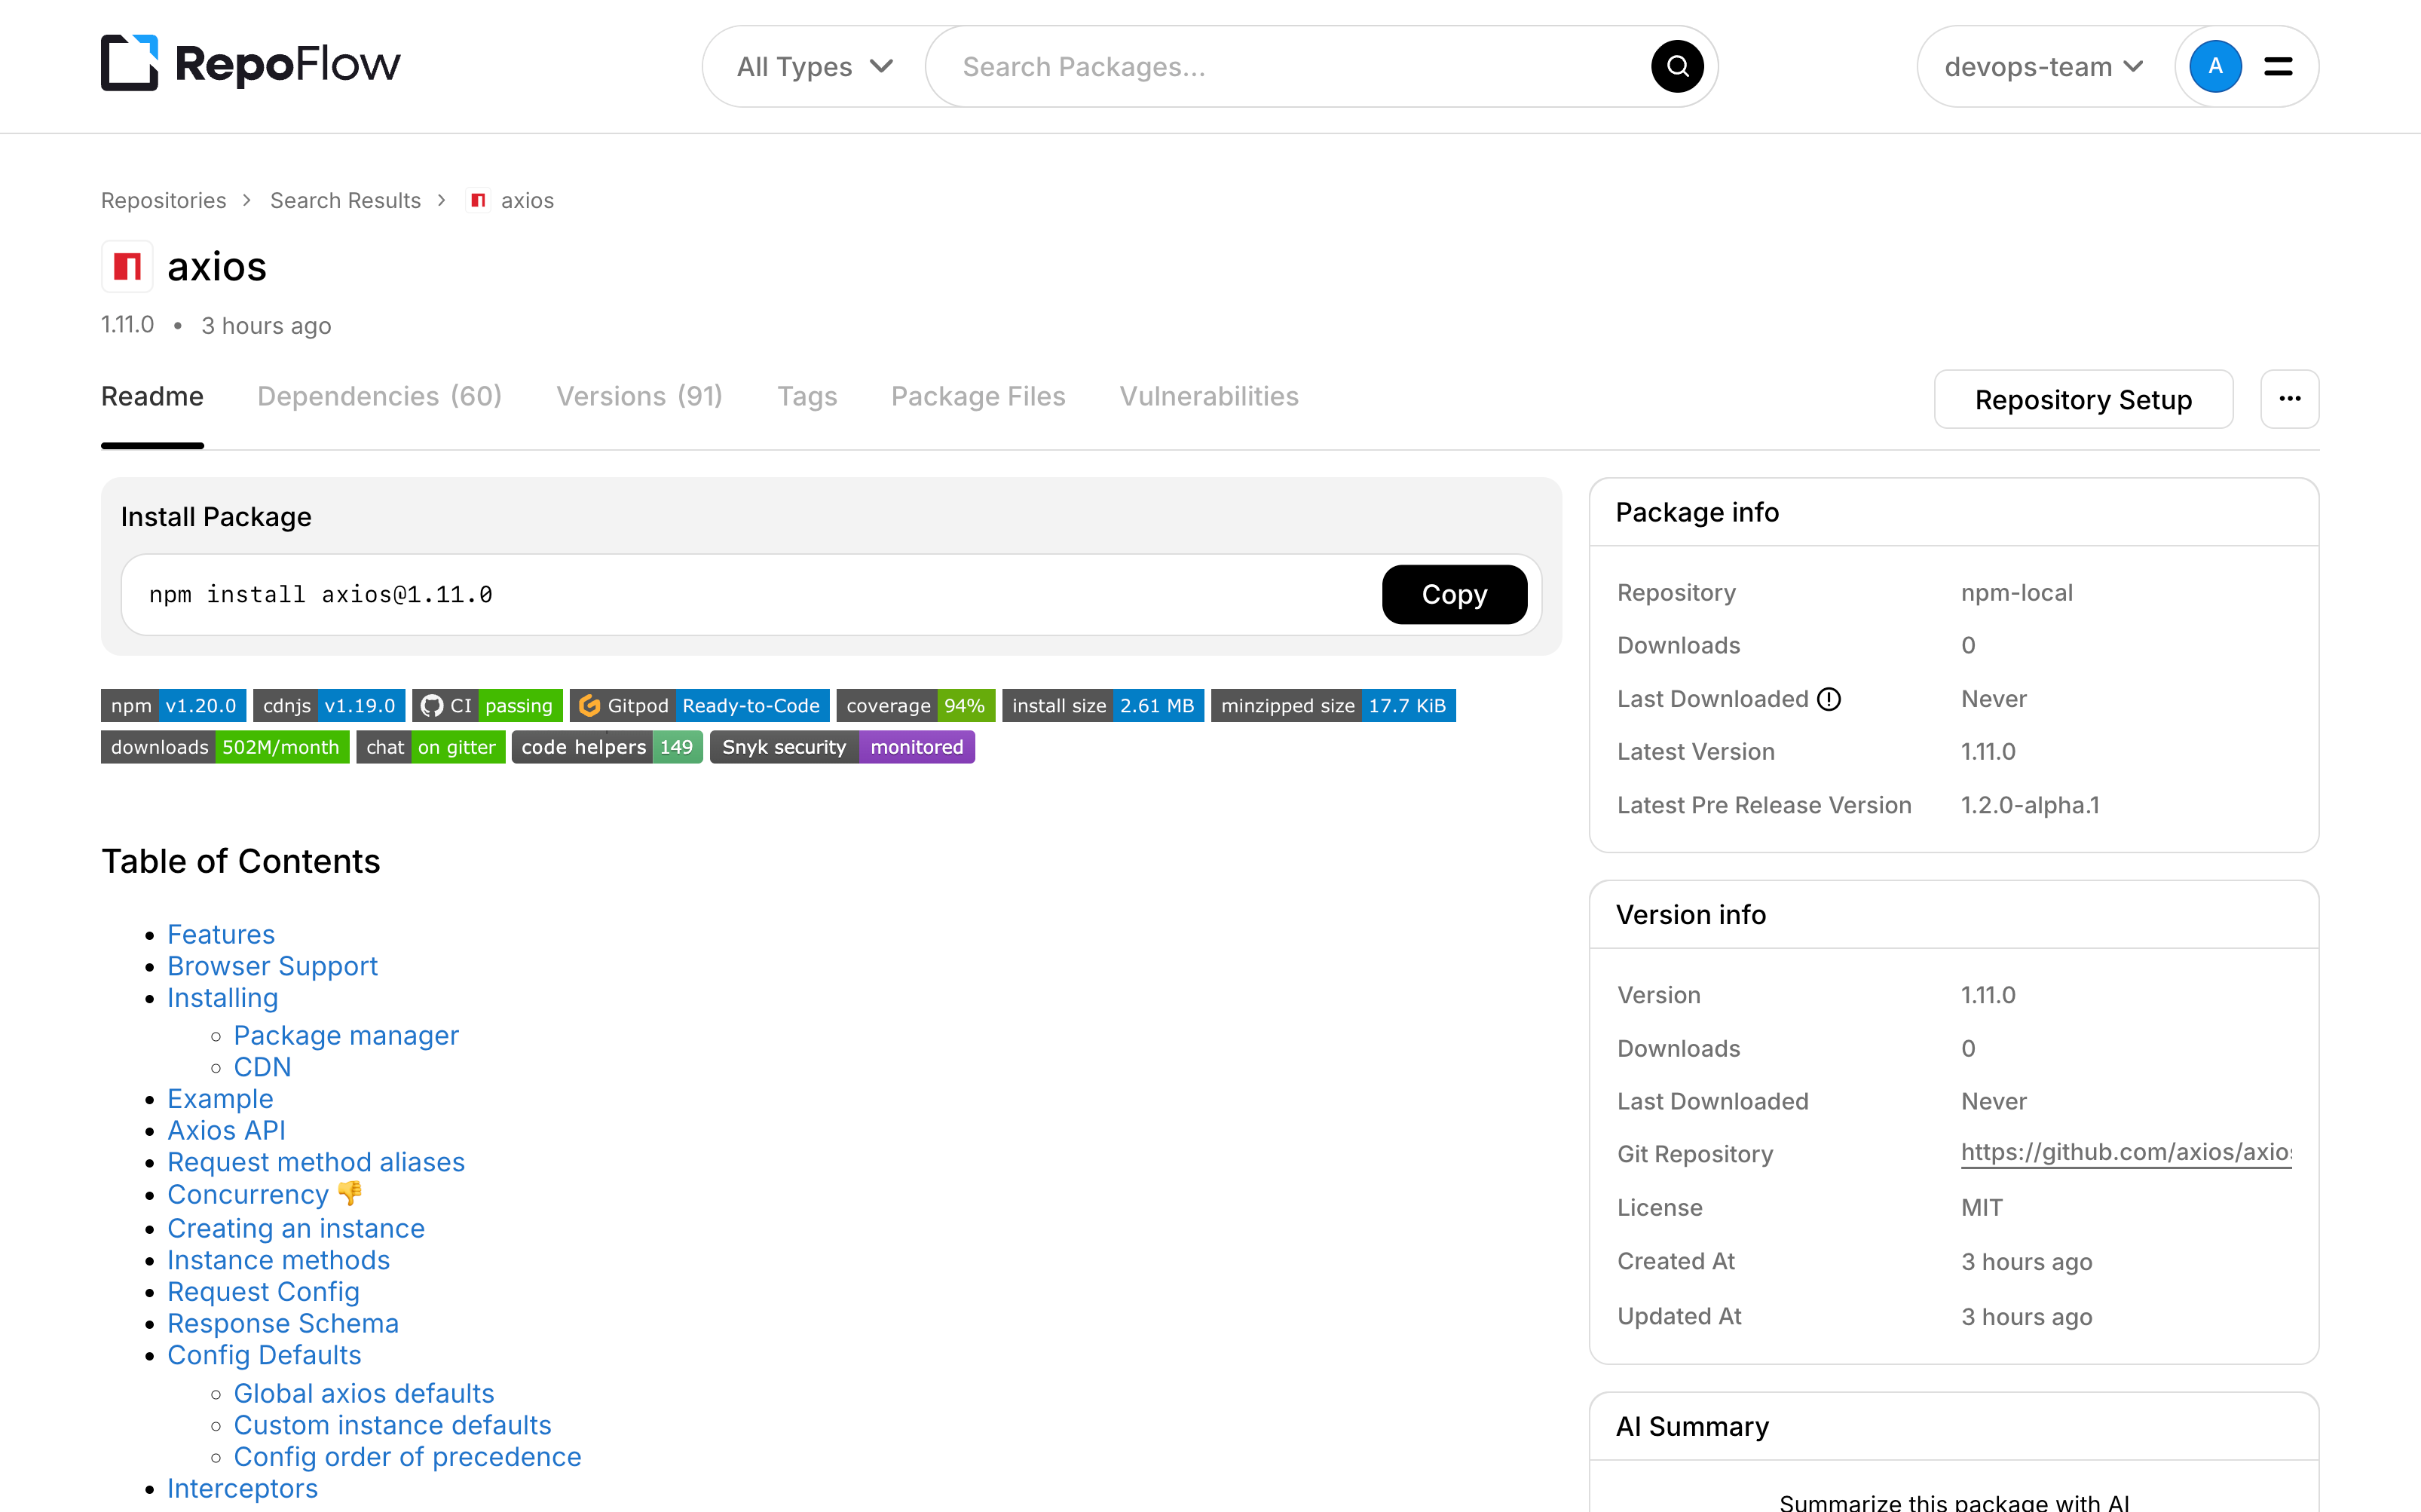Open Config order of precedence link
This screenshot has width=2421, height=1512.
click(407, 1457)
